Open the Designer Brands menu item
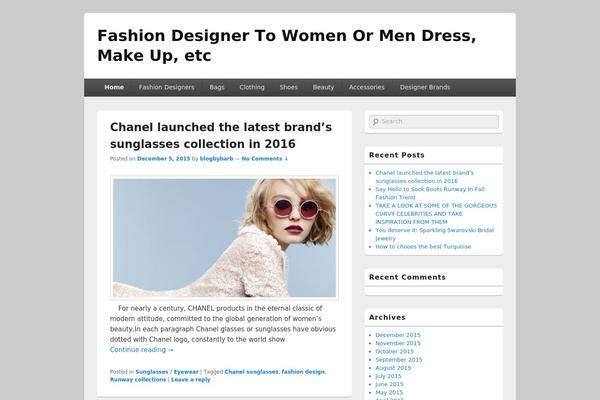 click(425, 87)
